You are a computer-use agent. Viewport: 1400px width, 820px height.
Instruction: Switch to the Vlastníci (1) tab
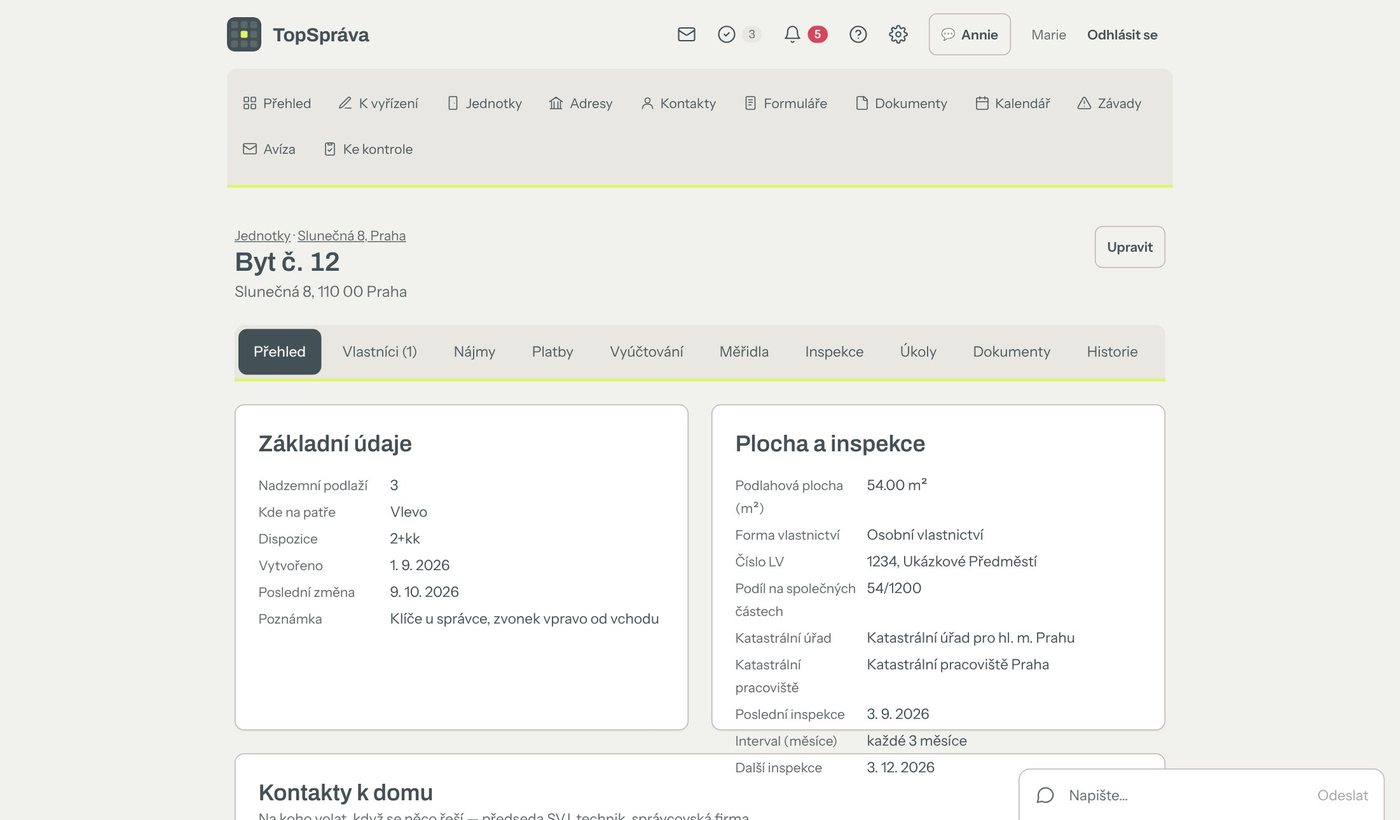[x=380, y=352]
